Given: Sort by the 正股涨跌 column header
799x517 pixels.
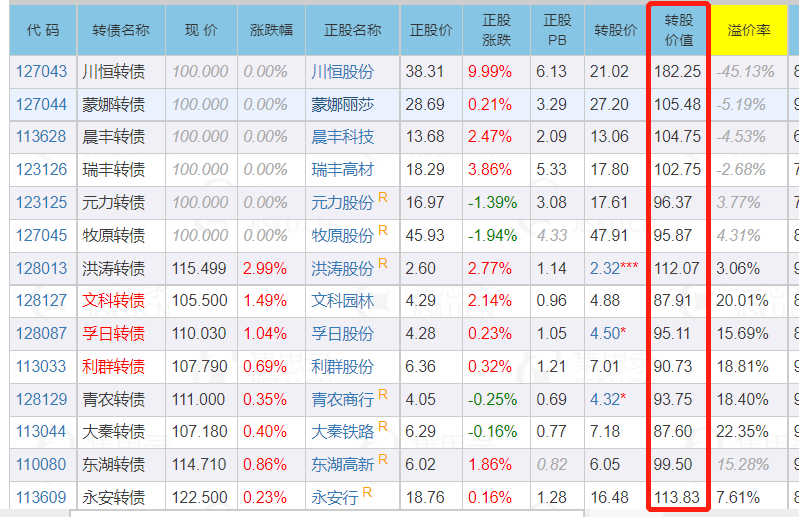Looking at the screenshot, I should 496,31.
